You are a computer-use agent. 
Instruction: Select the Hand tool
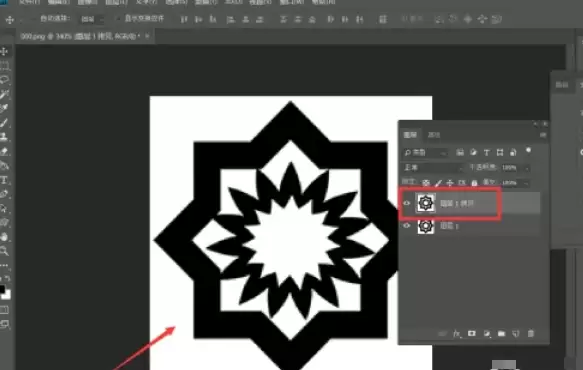[4, 237]
